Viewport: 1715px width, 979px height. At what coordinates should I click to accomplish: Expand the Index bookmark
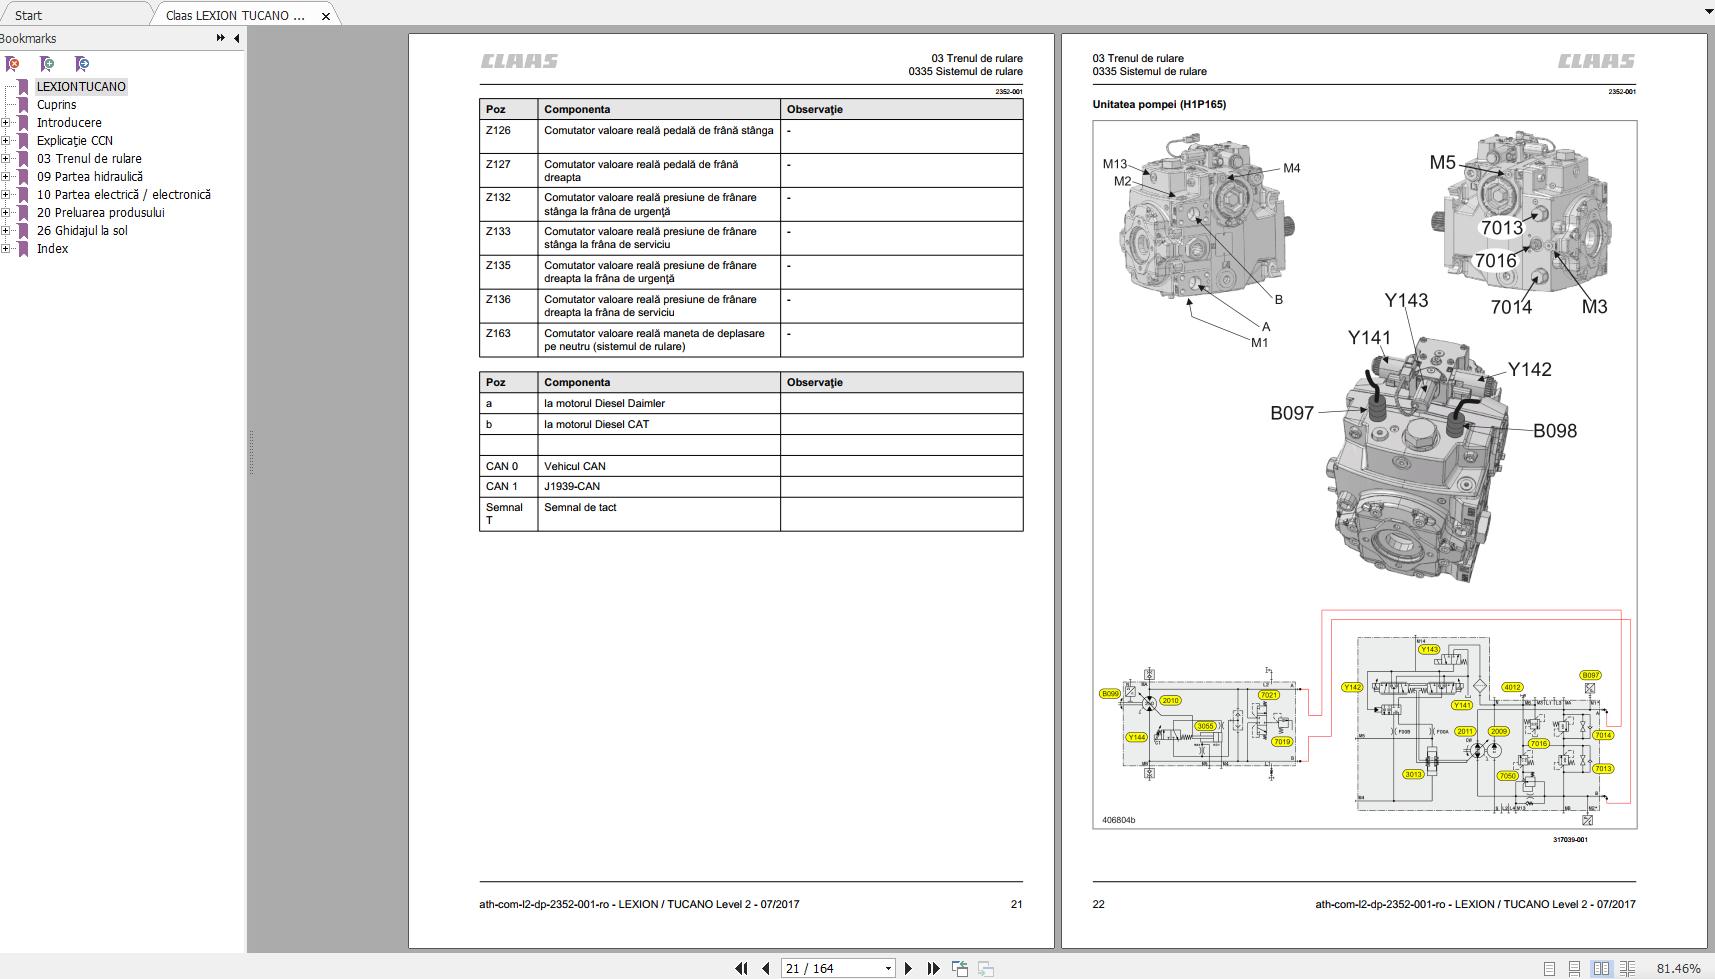click(6, 249)
